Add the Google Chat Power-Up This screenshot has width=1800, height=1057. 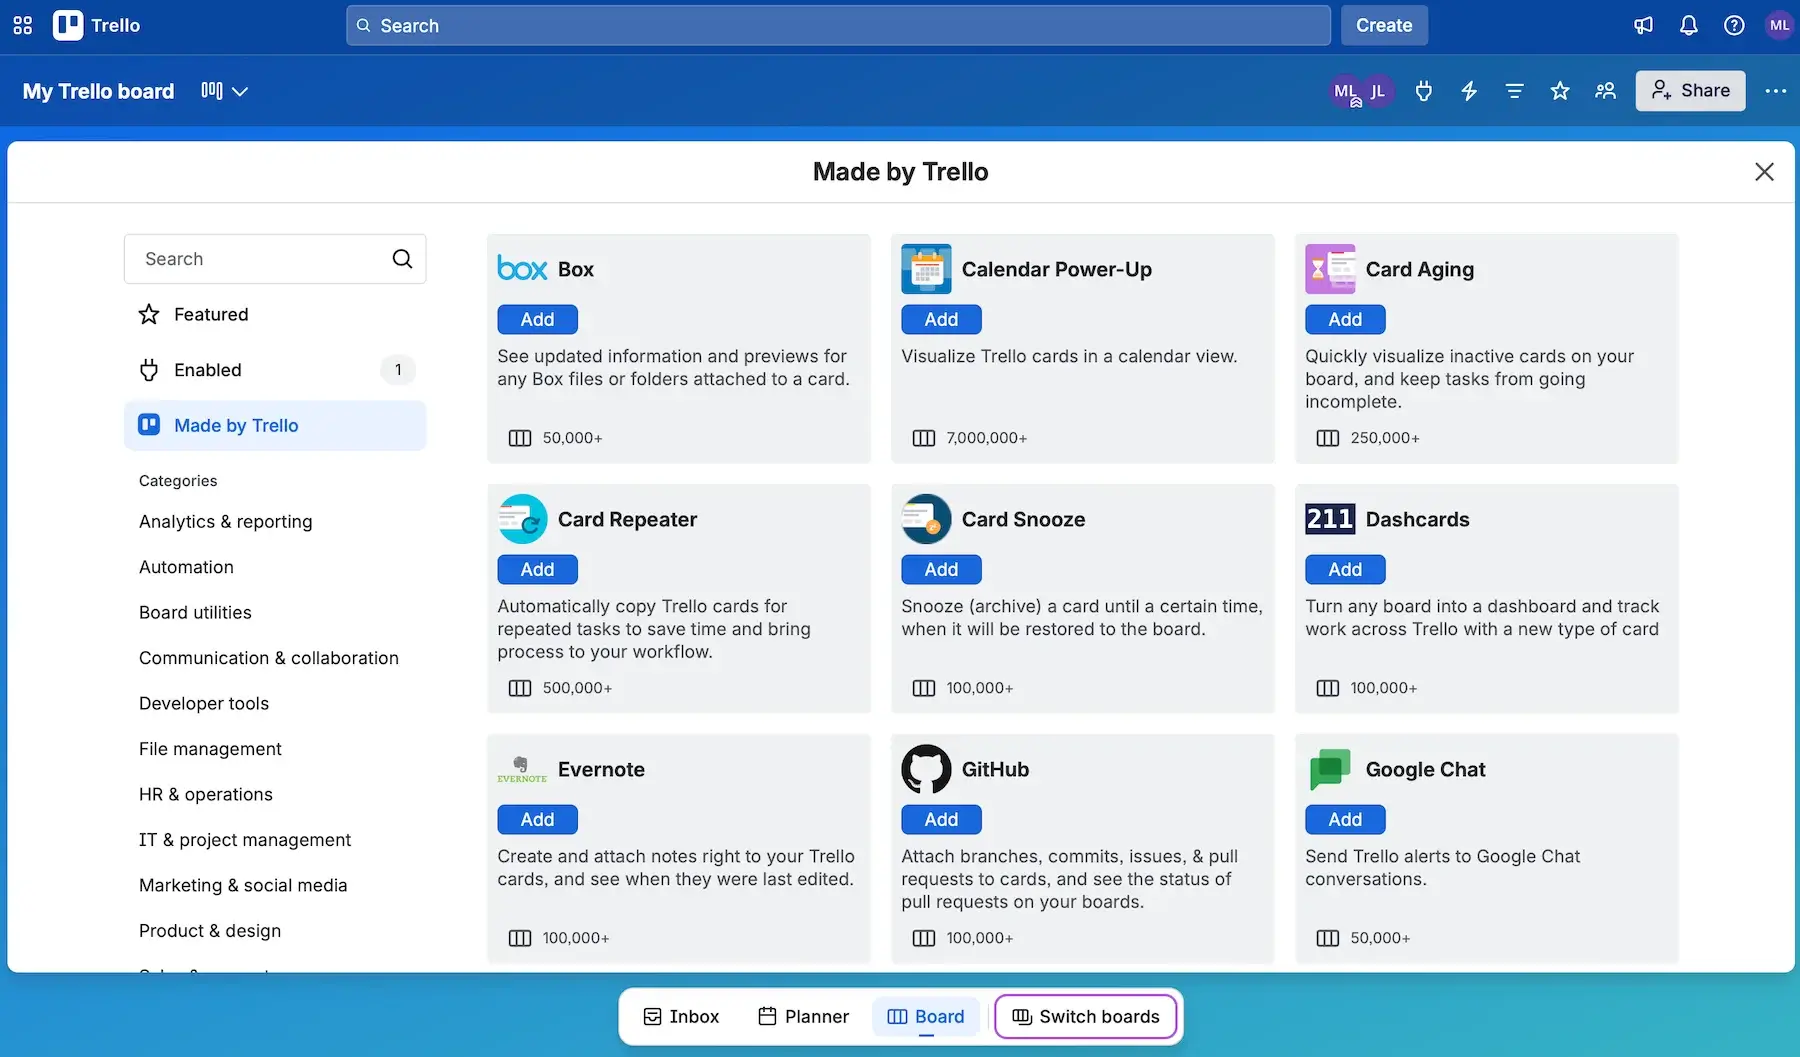click(x=1345, y=820)
